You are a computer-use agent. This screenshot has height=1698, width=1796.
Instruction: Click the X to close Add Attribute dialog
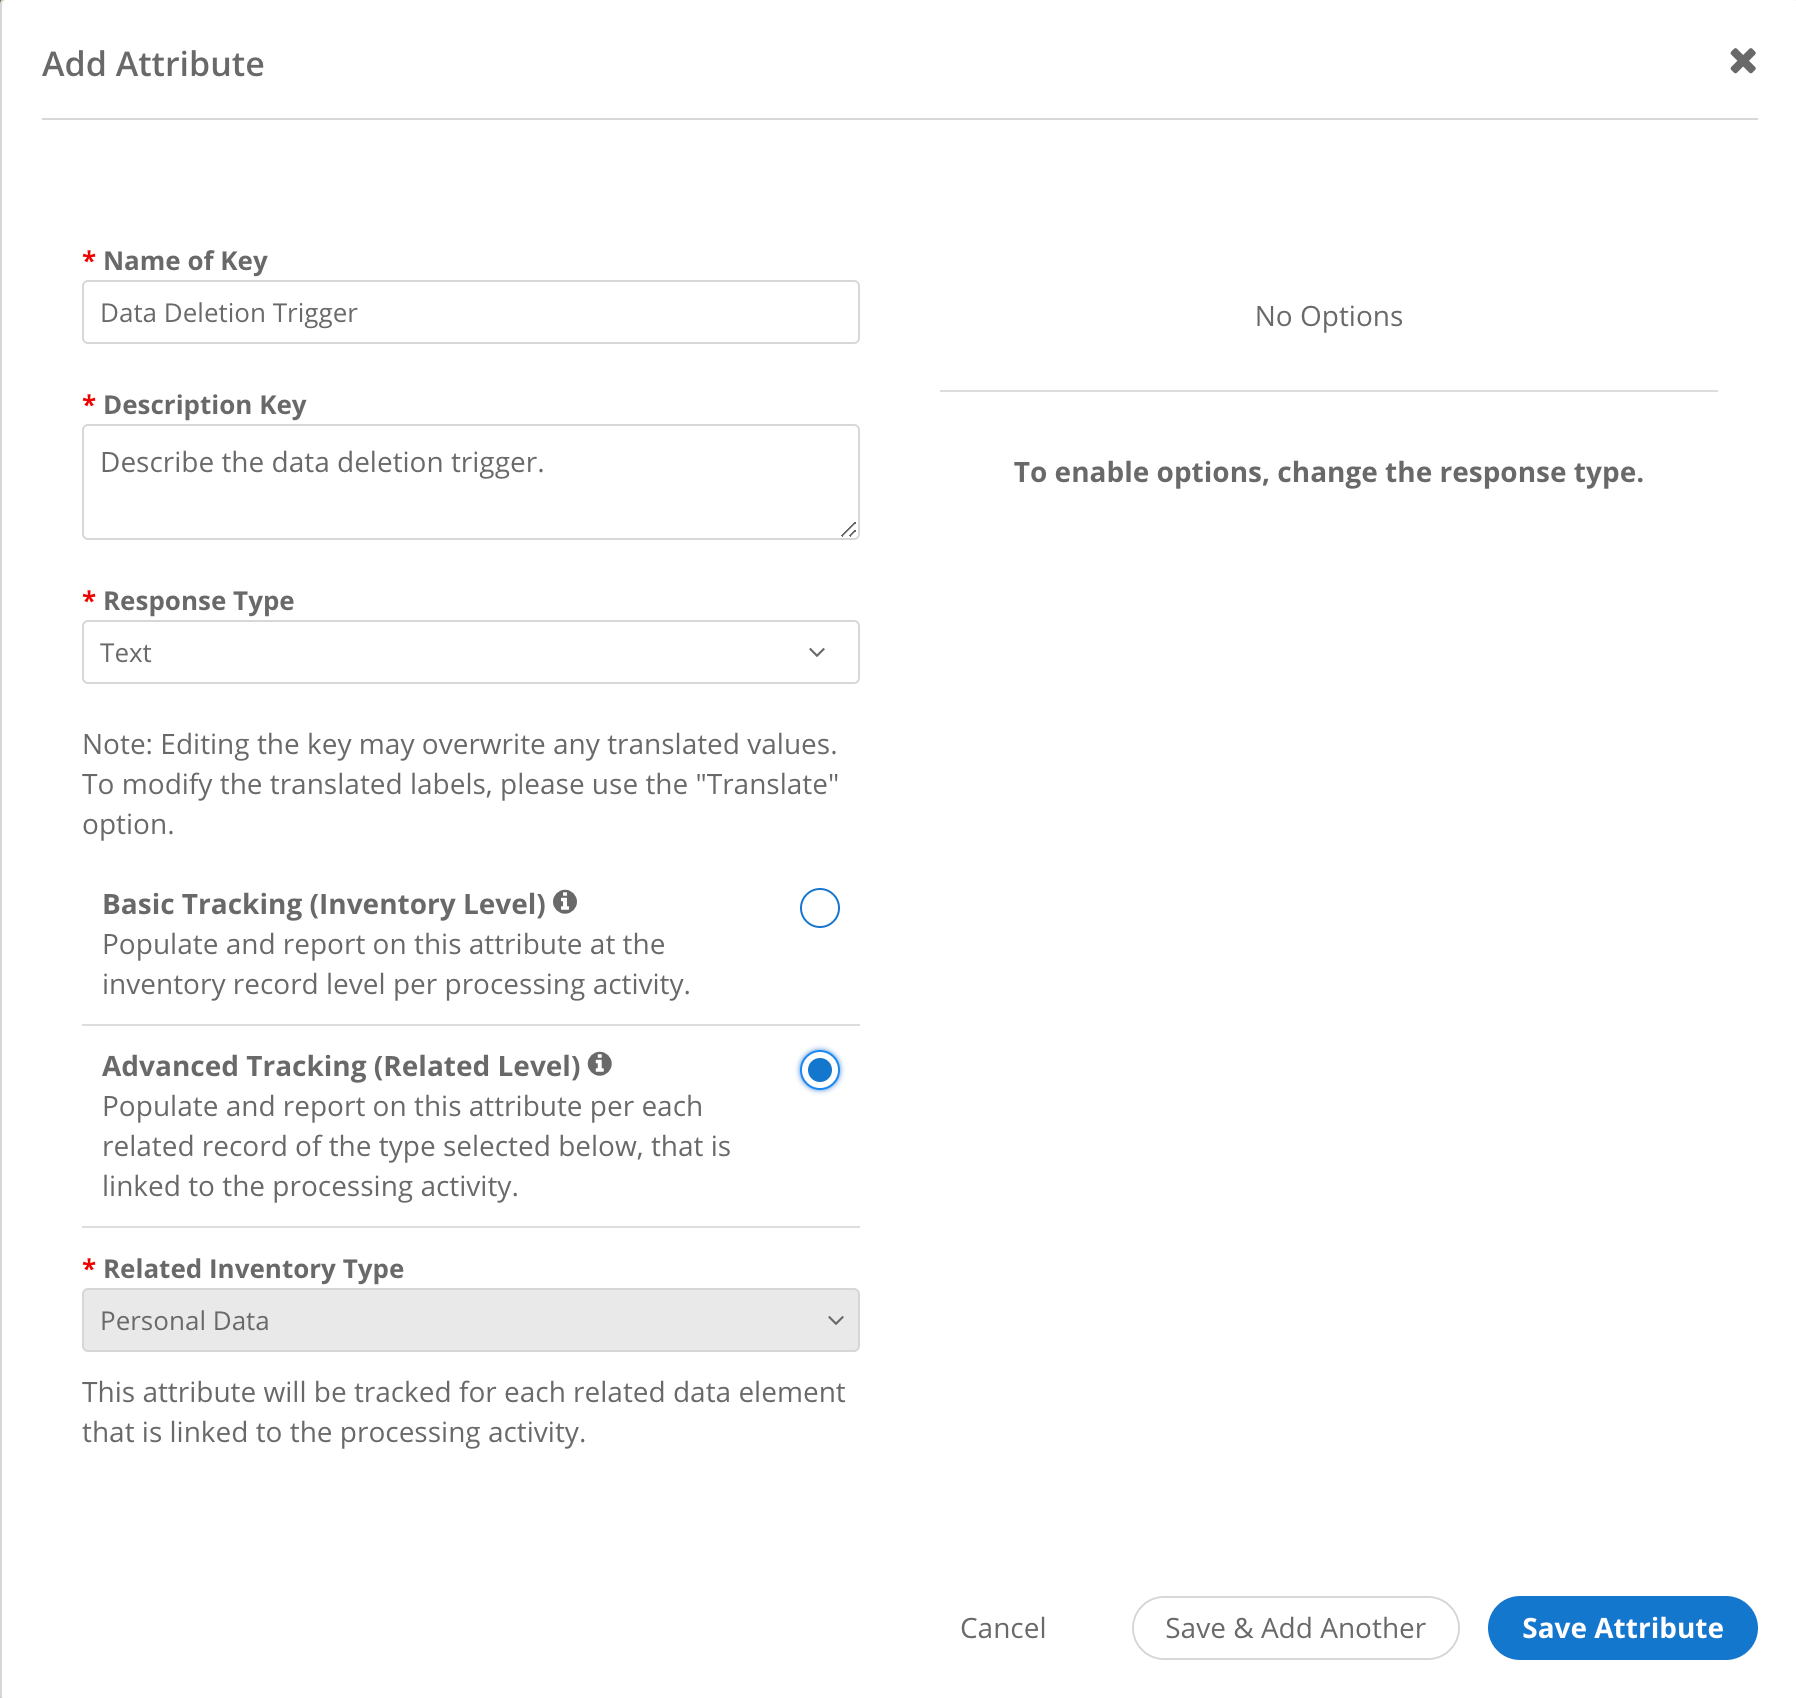pos(1743,62)
